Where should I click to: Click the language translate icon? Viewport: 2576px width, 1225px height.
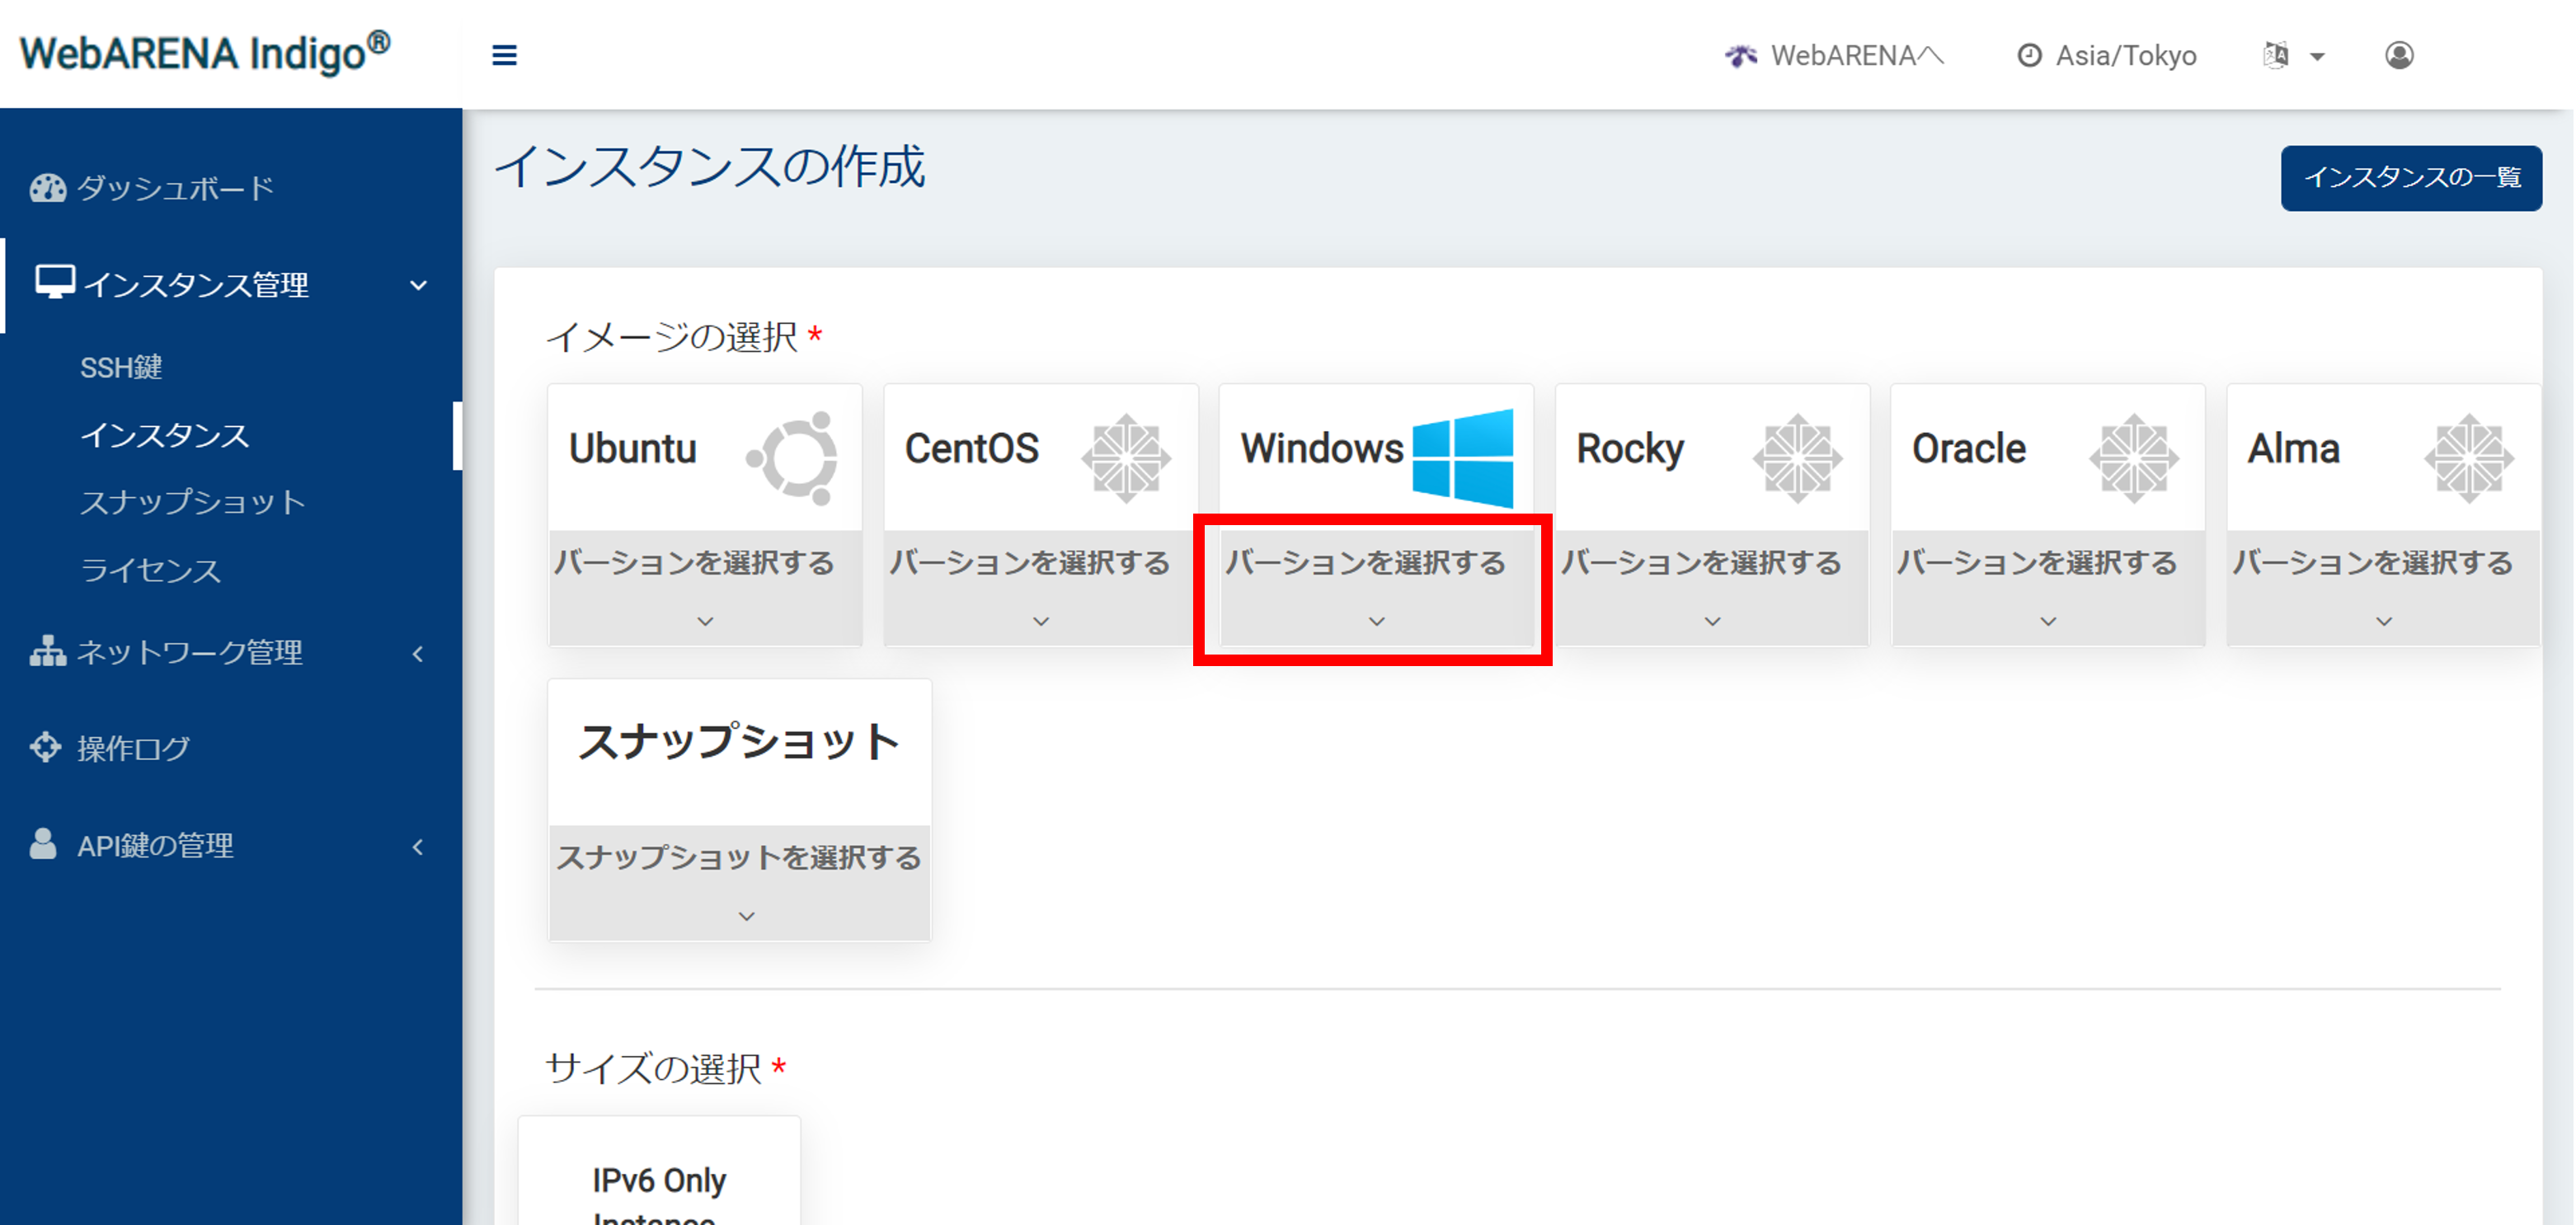click(x=2276, y=55)
